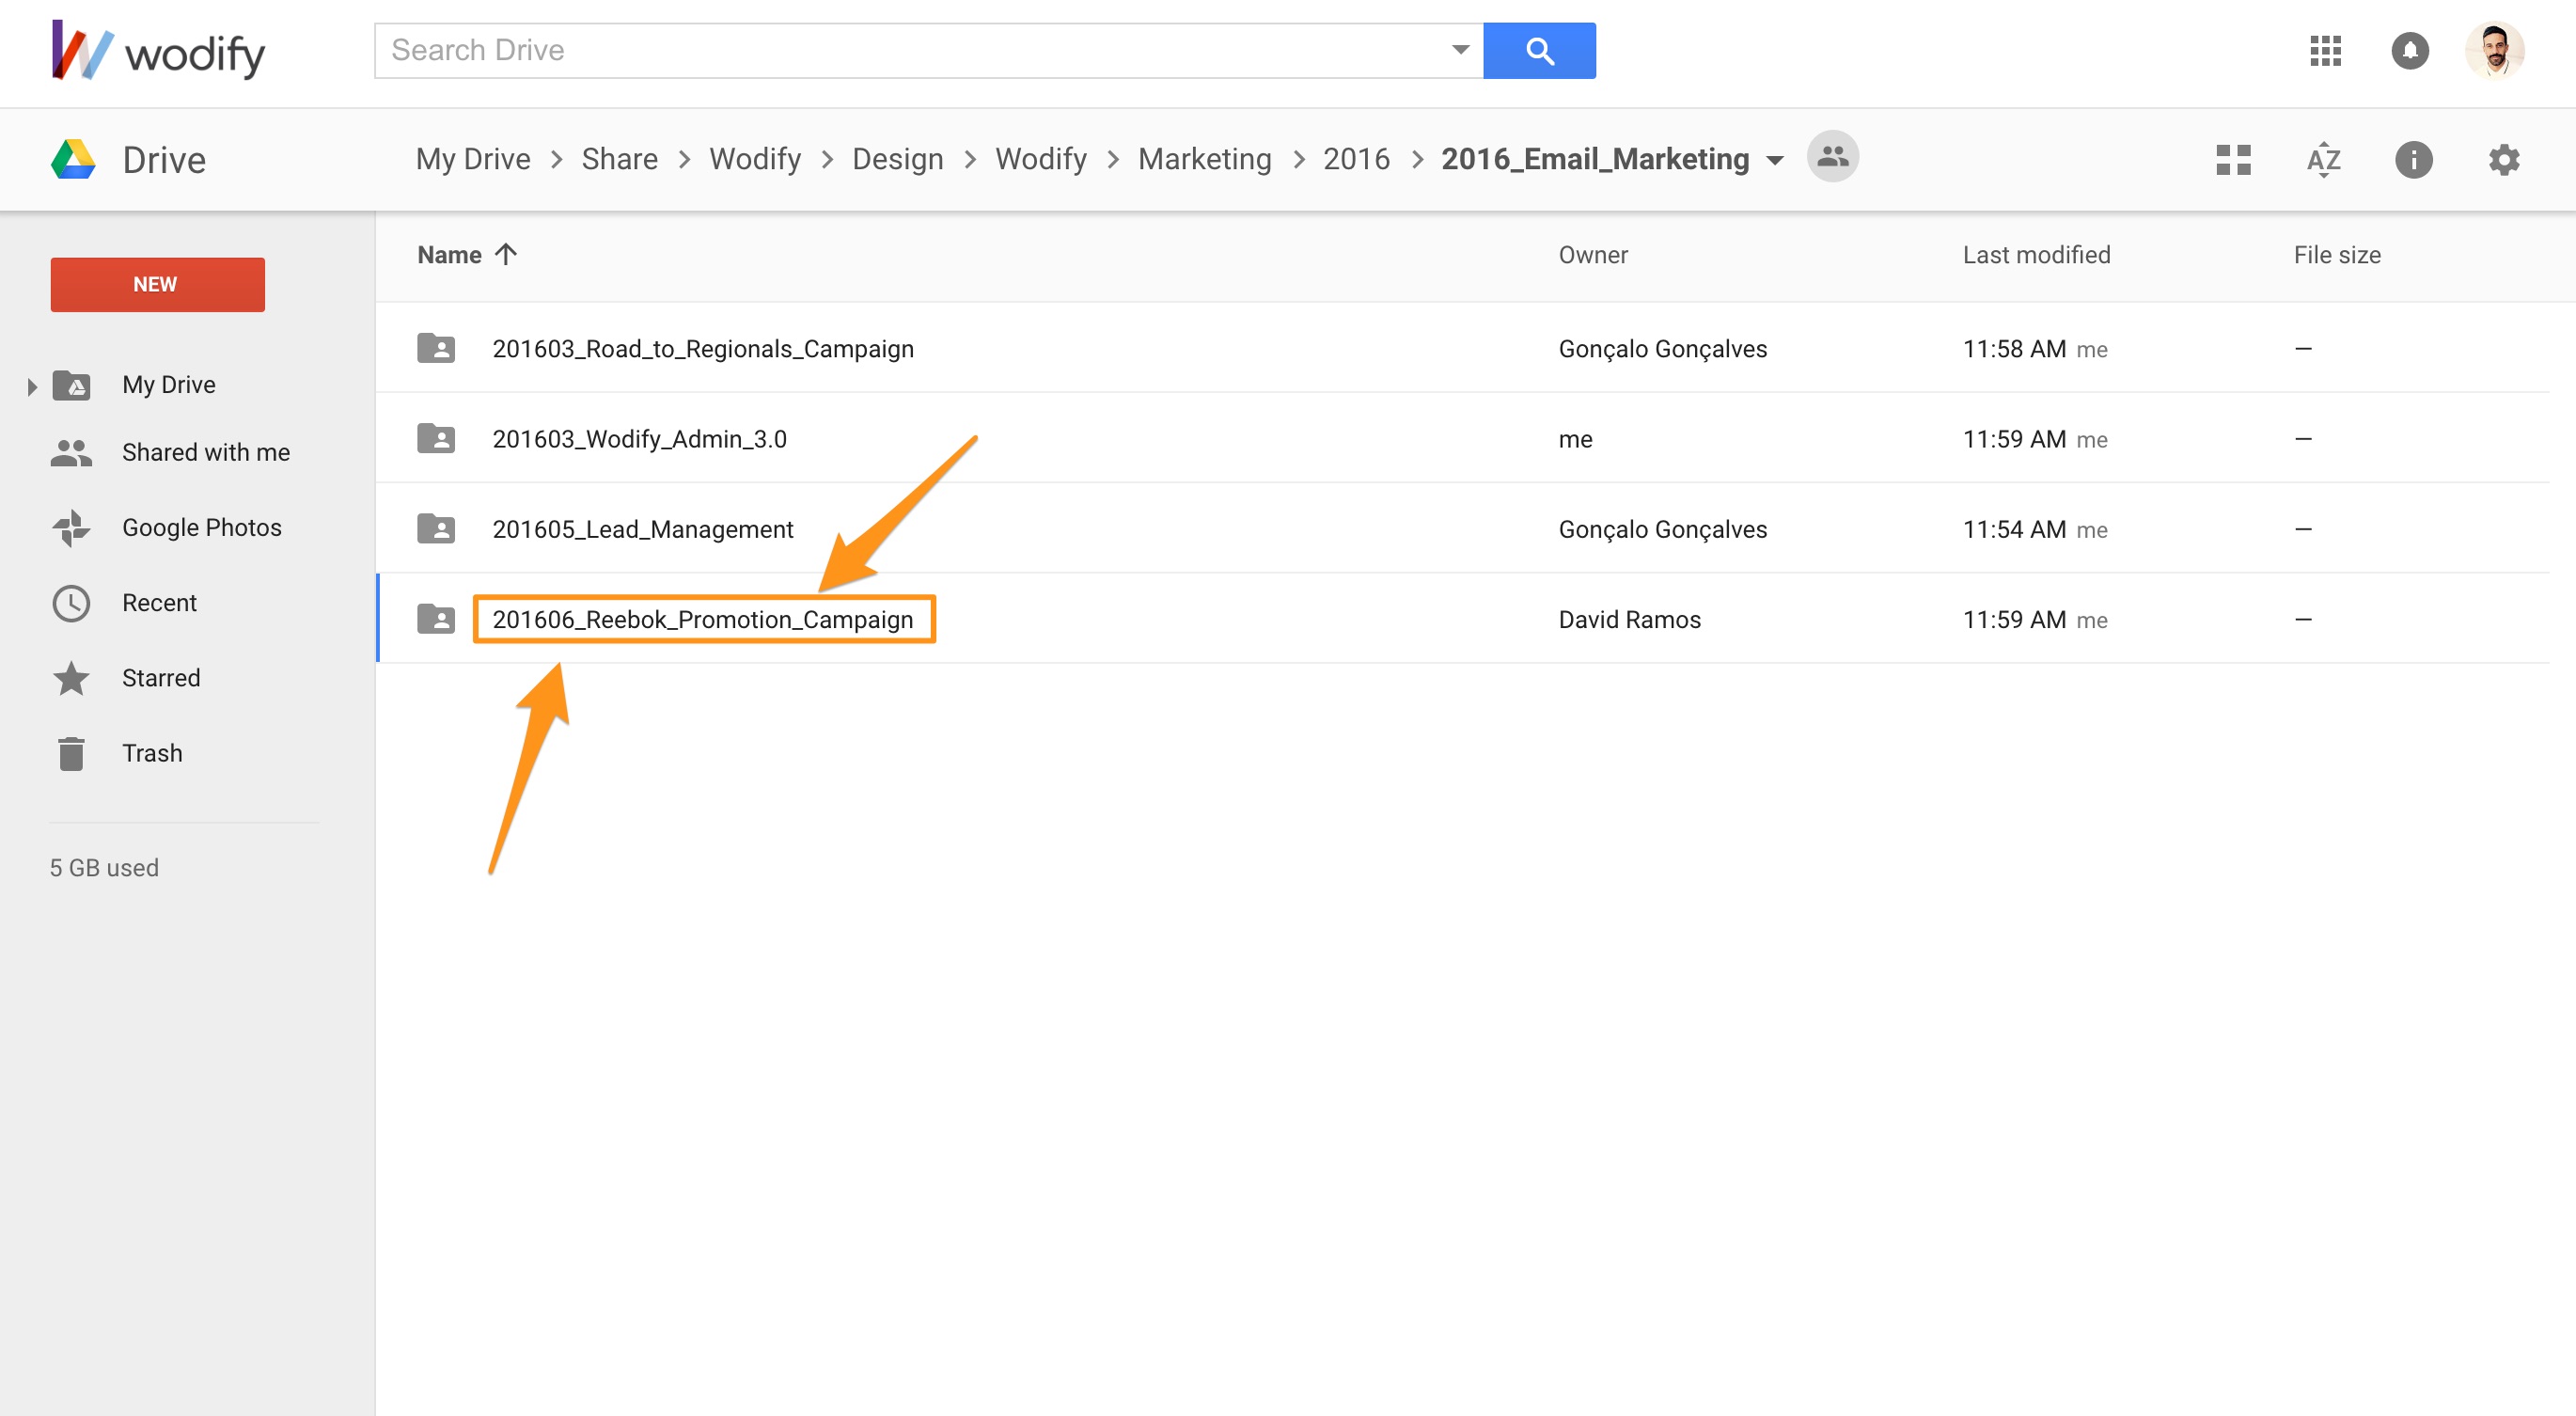Screen dimensions: 2576x1416
Task: Expand the My Drive tree arrow
Action: coord(32,386)
